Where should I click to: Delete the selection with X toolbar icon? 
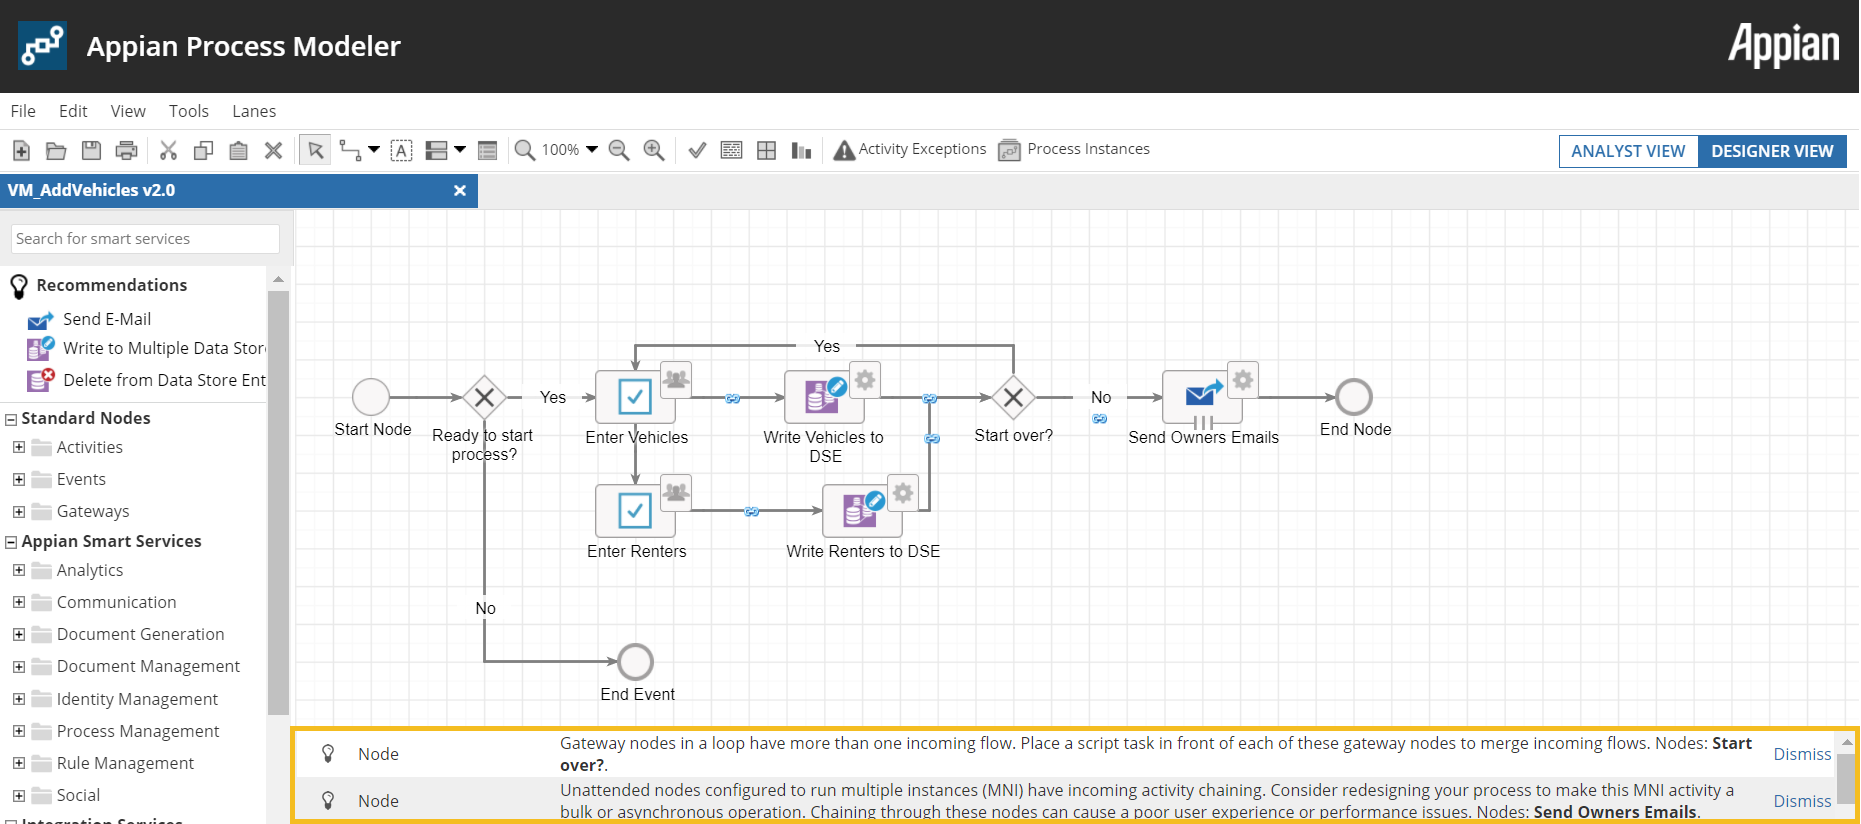click(273, 150)
